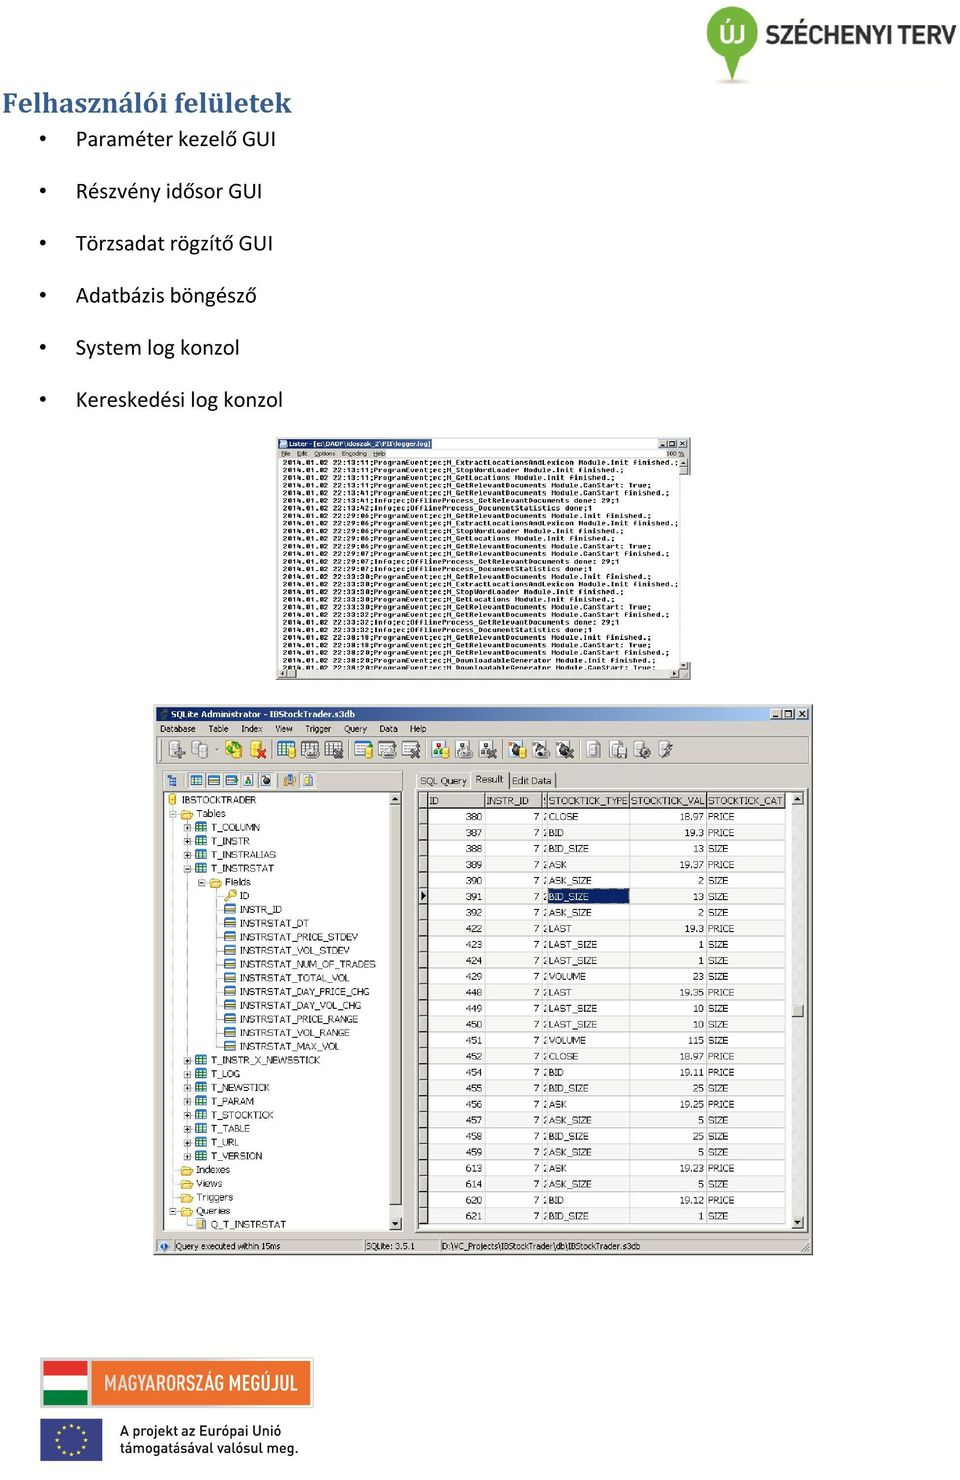Viewport: 960px width, 1480px height.
Task: Click the edit trigger toolbar icon
Action: click(x=541, y=749)
